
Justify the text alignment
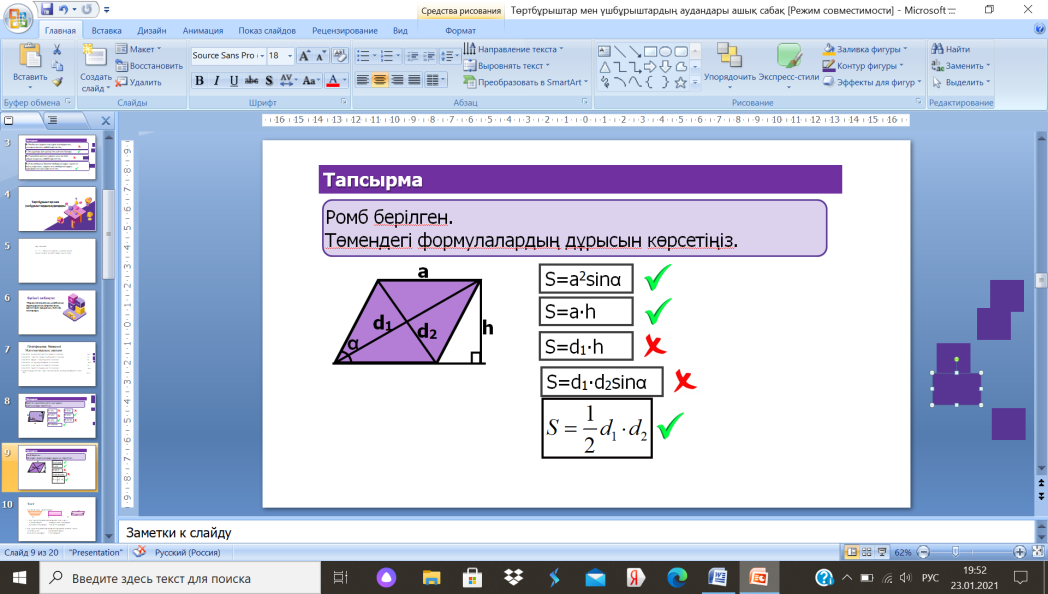pyautogui.click(x=414, y=80)
